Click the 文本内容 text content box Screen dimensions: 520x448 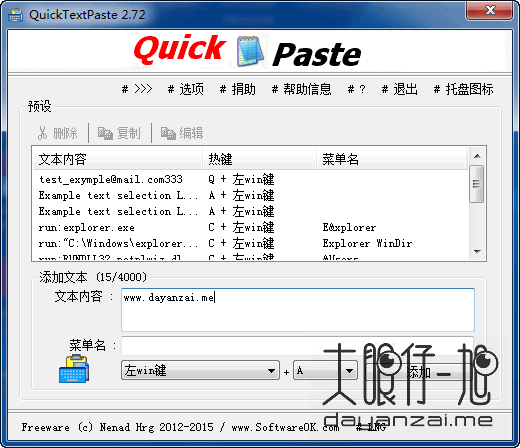[298, 310]
